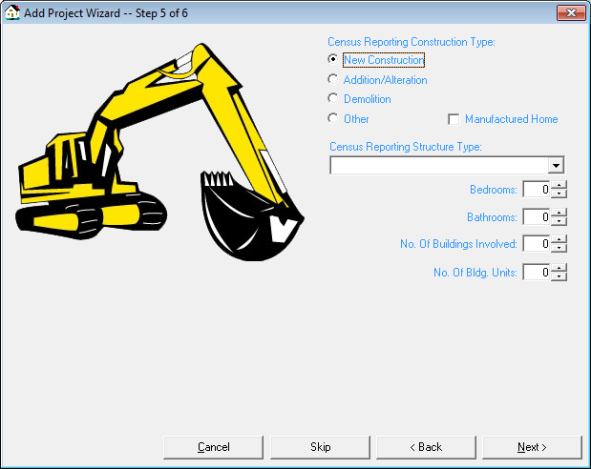Proceed with the Next button
The height and width of the screenshot is (469, 591).
[x=532, y=447]
